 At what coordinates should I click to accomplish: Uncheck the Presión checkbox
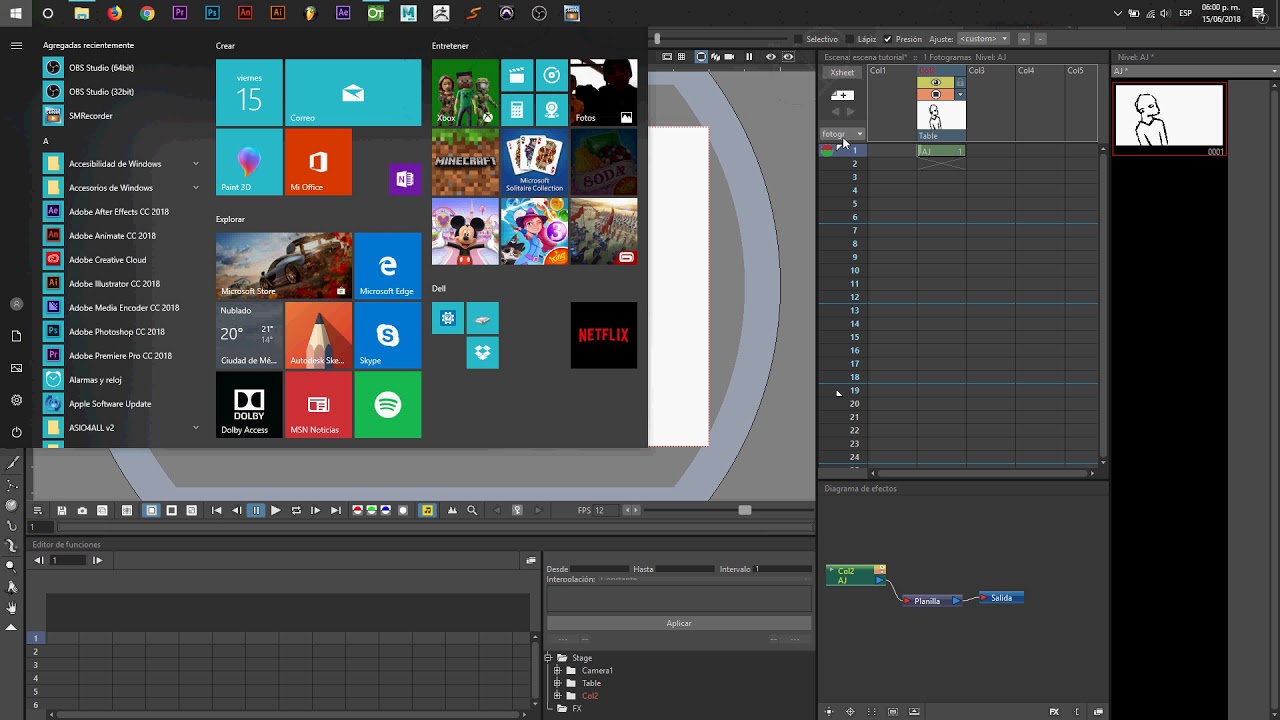(887, 39)
